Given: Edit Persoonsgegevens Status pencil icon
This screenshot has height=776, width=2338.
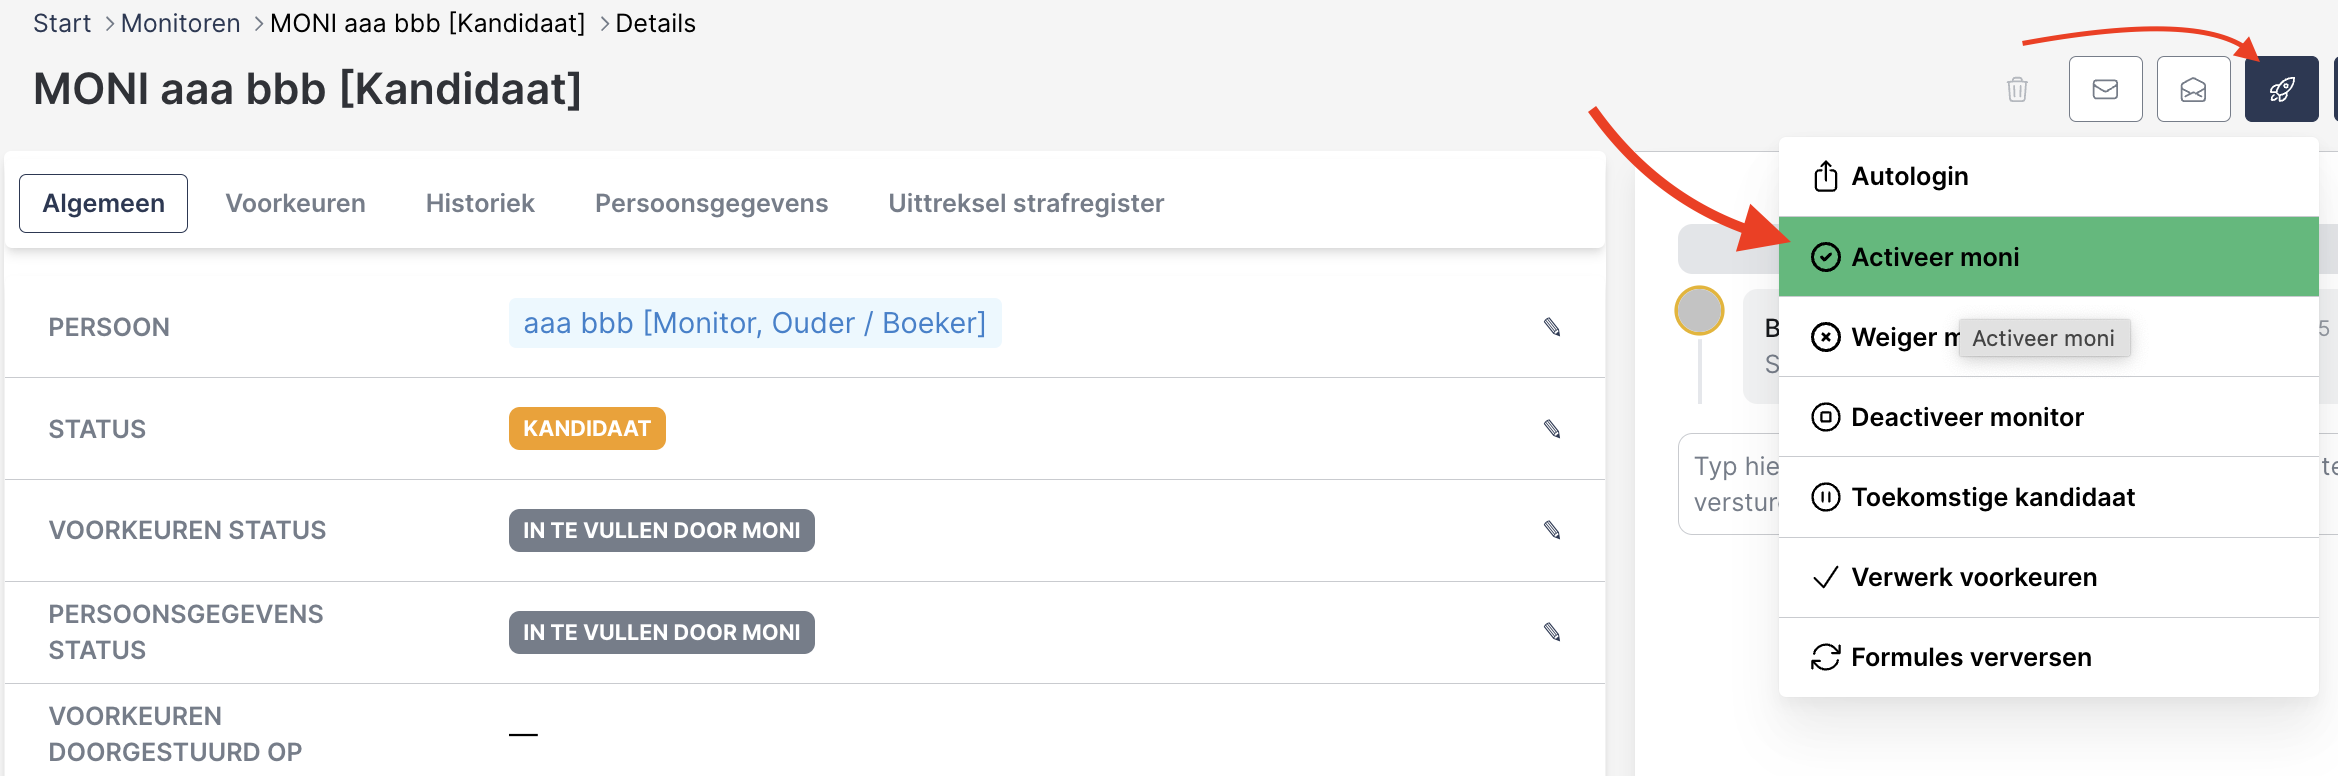Looking at the screenshot, I should (1552, 632).
